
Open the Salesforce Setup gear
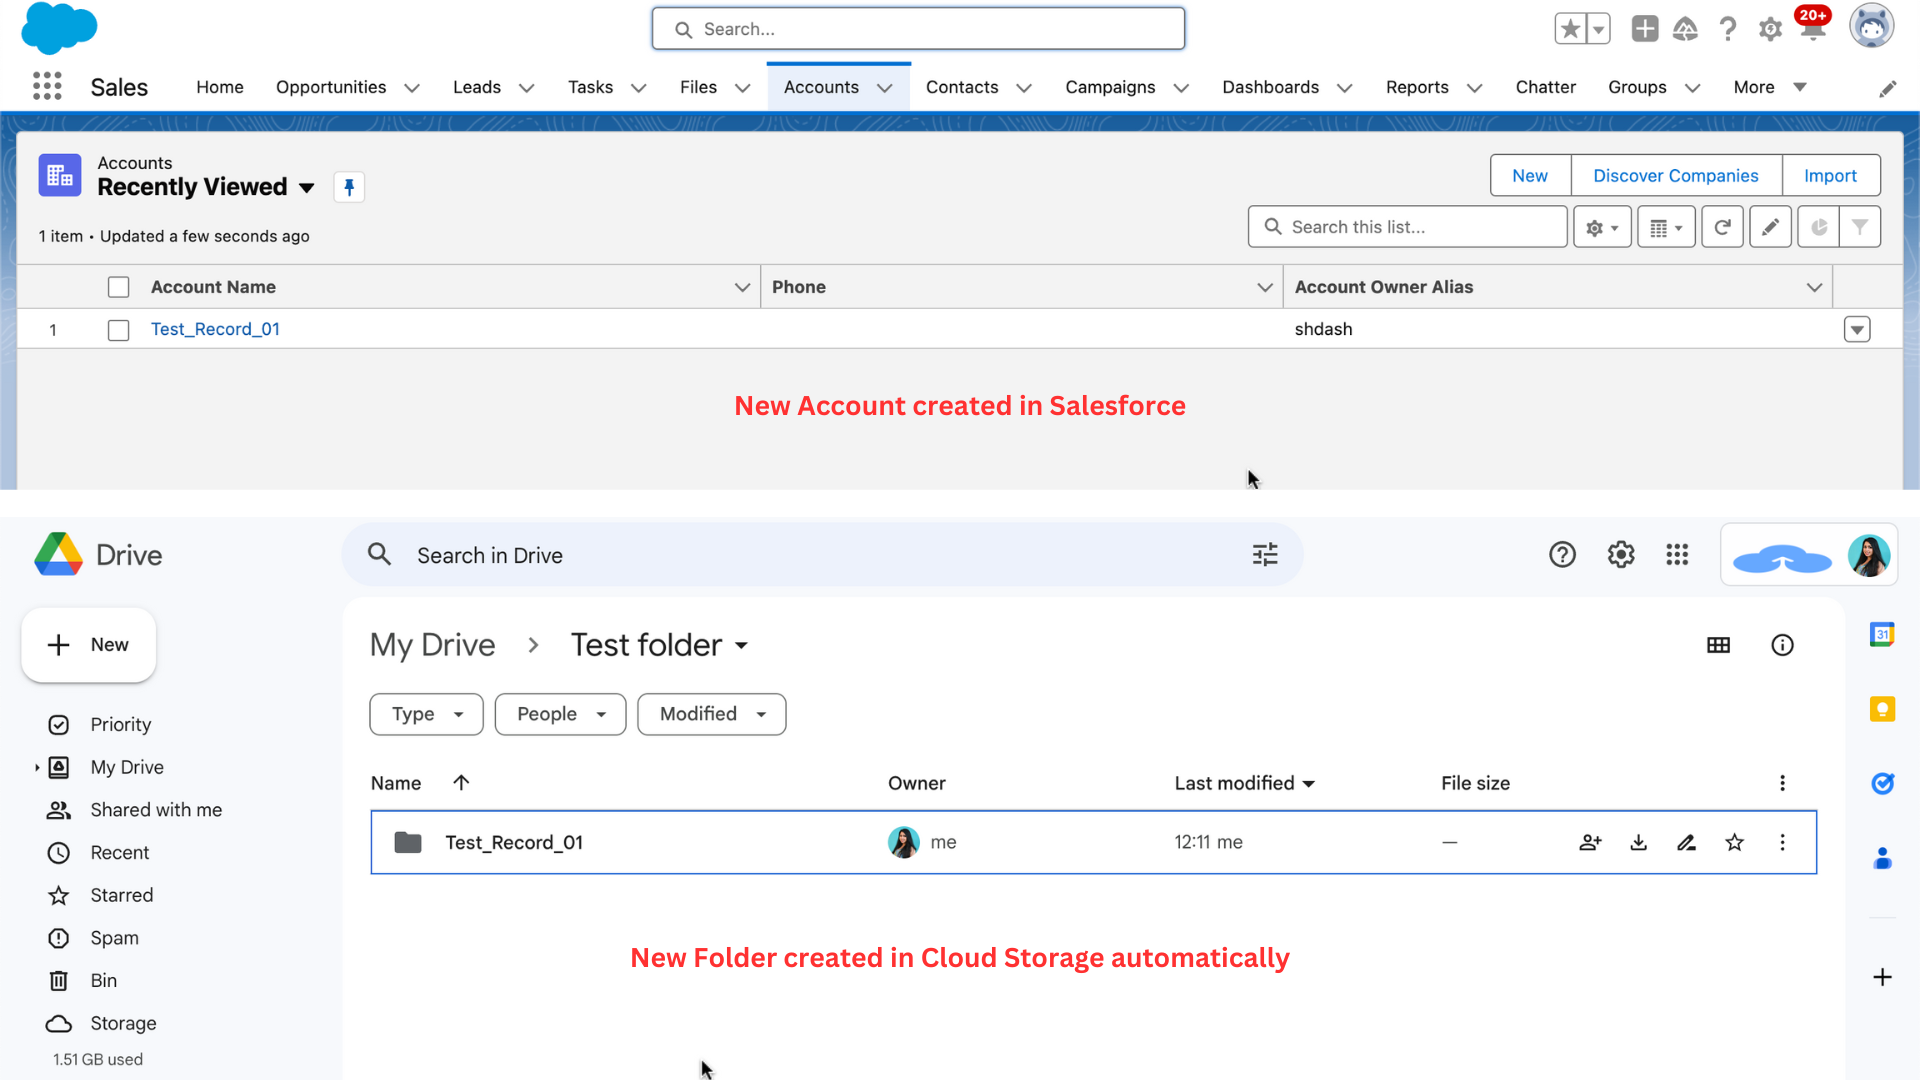1769,29
